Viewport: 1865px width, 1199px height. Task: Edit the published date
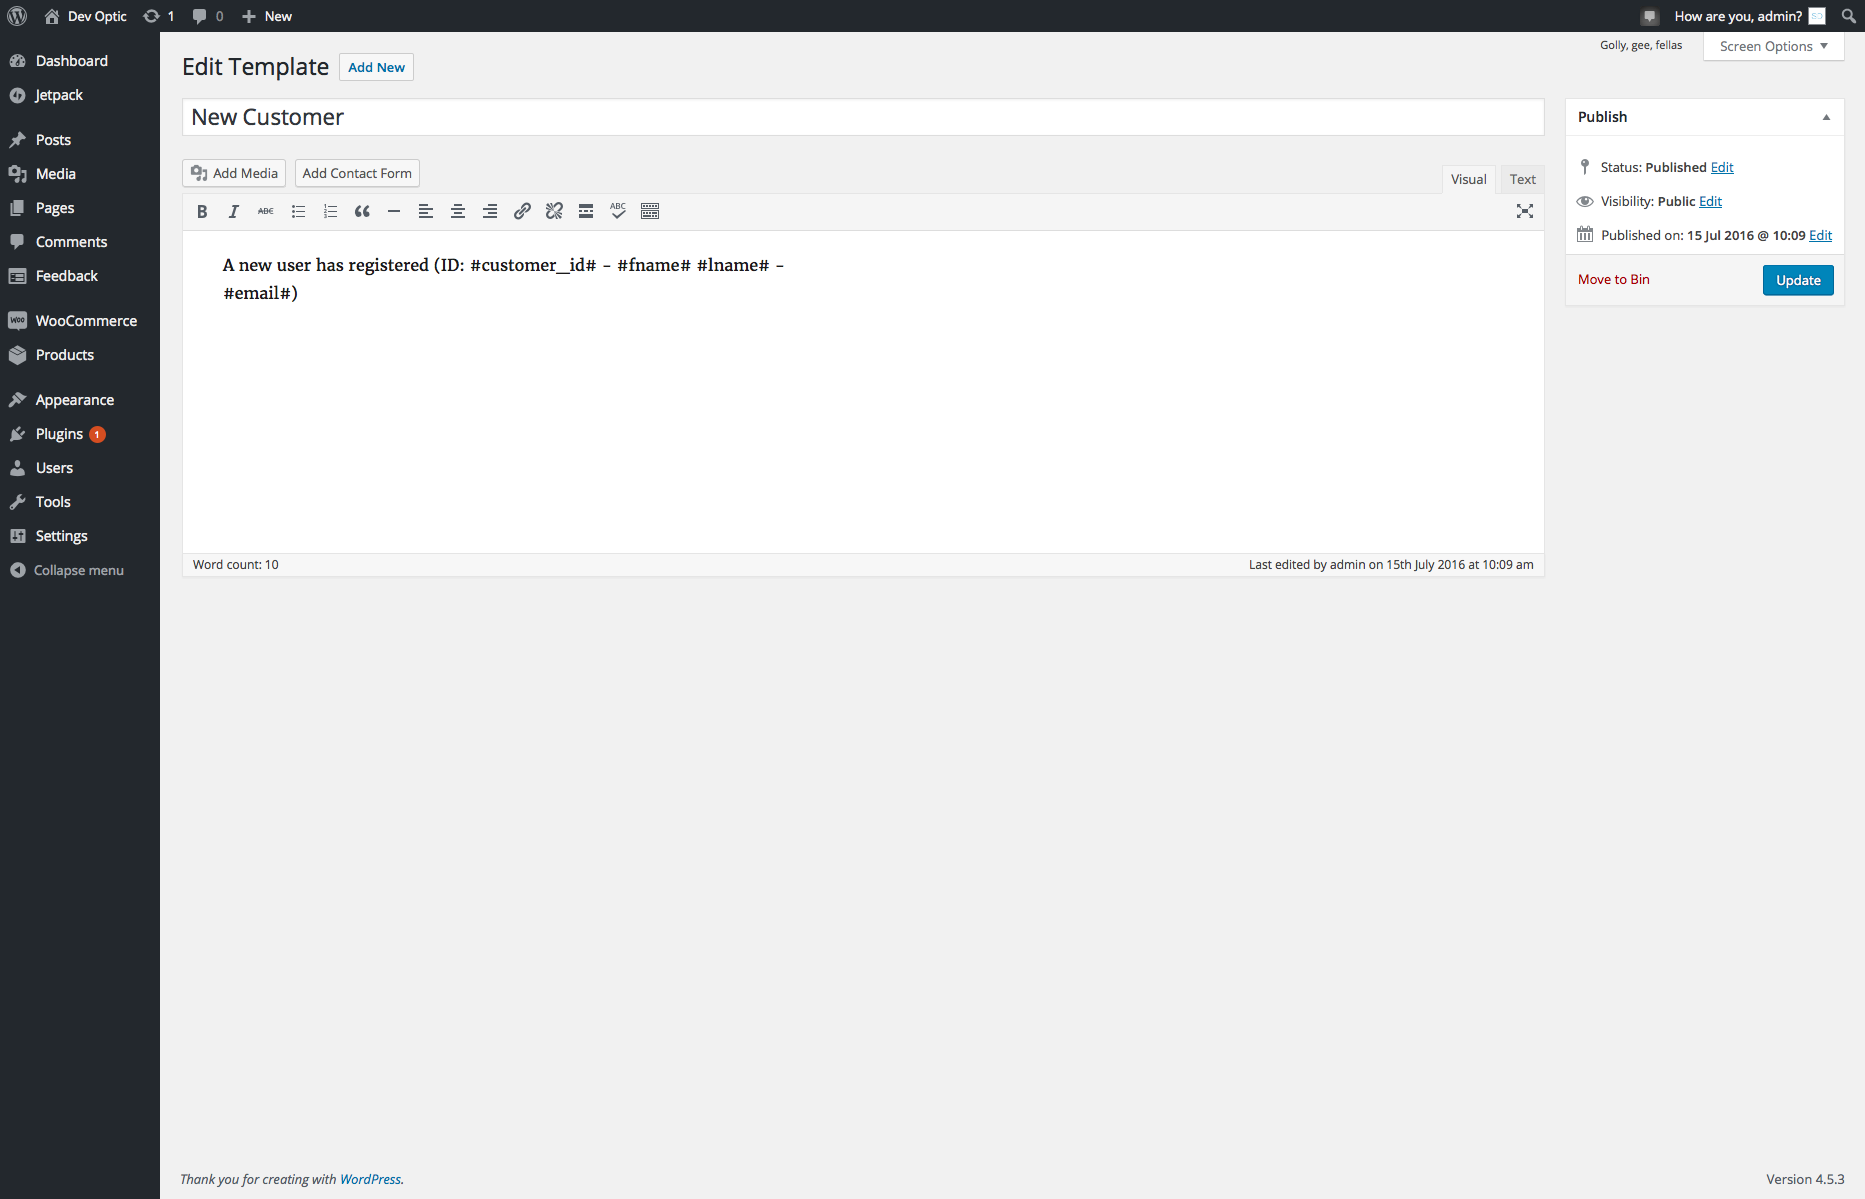(1820, 235)
